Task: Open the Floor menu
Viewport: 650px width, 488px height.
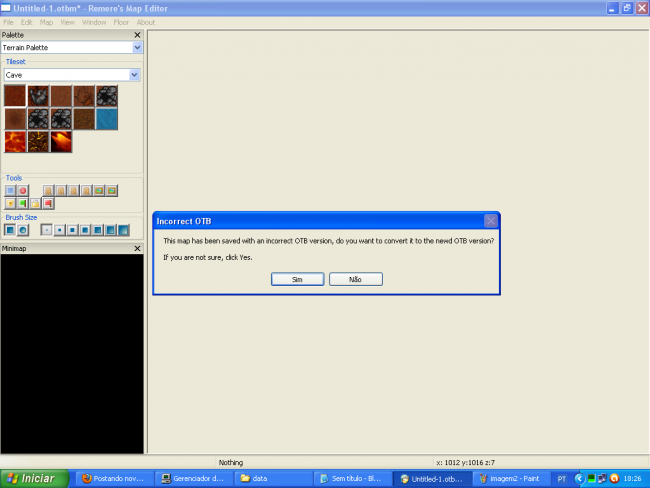Action: coord(121,21)
